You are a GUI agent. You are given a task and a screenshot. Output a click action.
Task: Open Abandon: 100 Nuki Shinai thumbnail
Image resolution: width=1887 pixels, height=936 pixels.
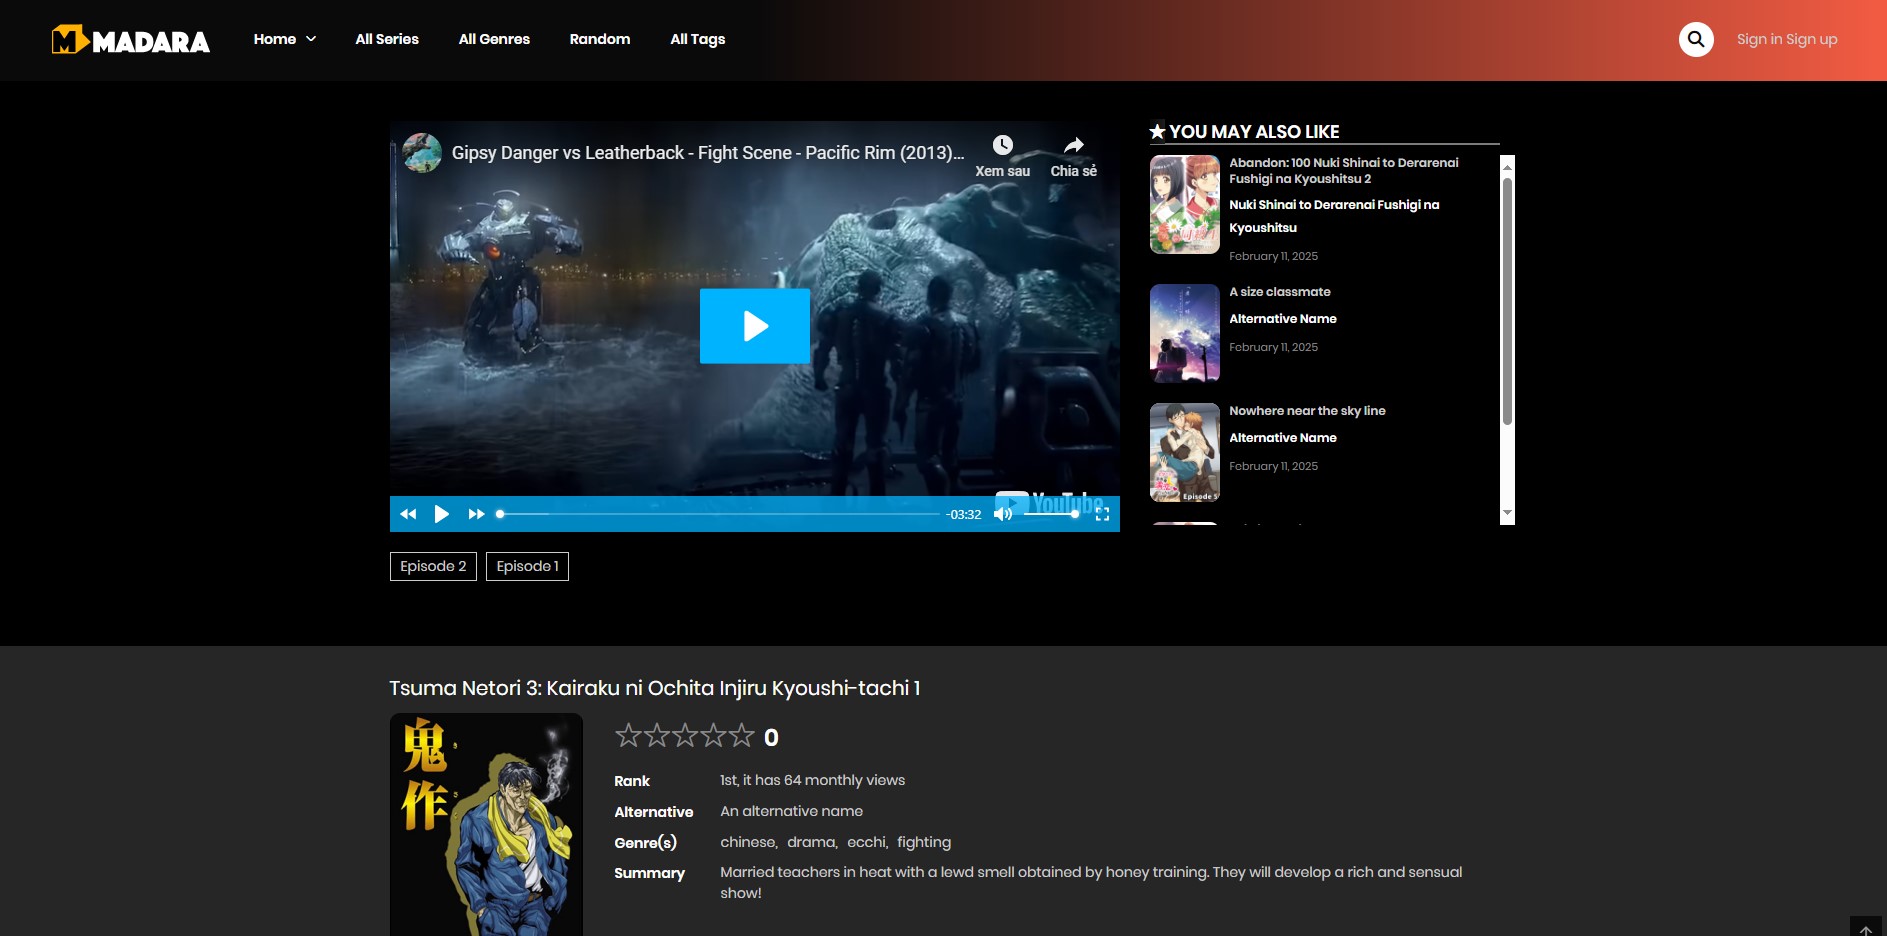coord(1185,204)
